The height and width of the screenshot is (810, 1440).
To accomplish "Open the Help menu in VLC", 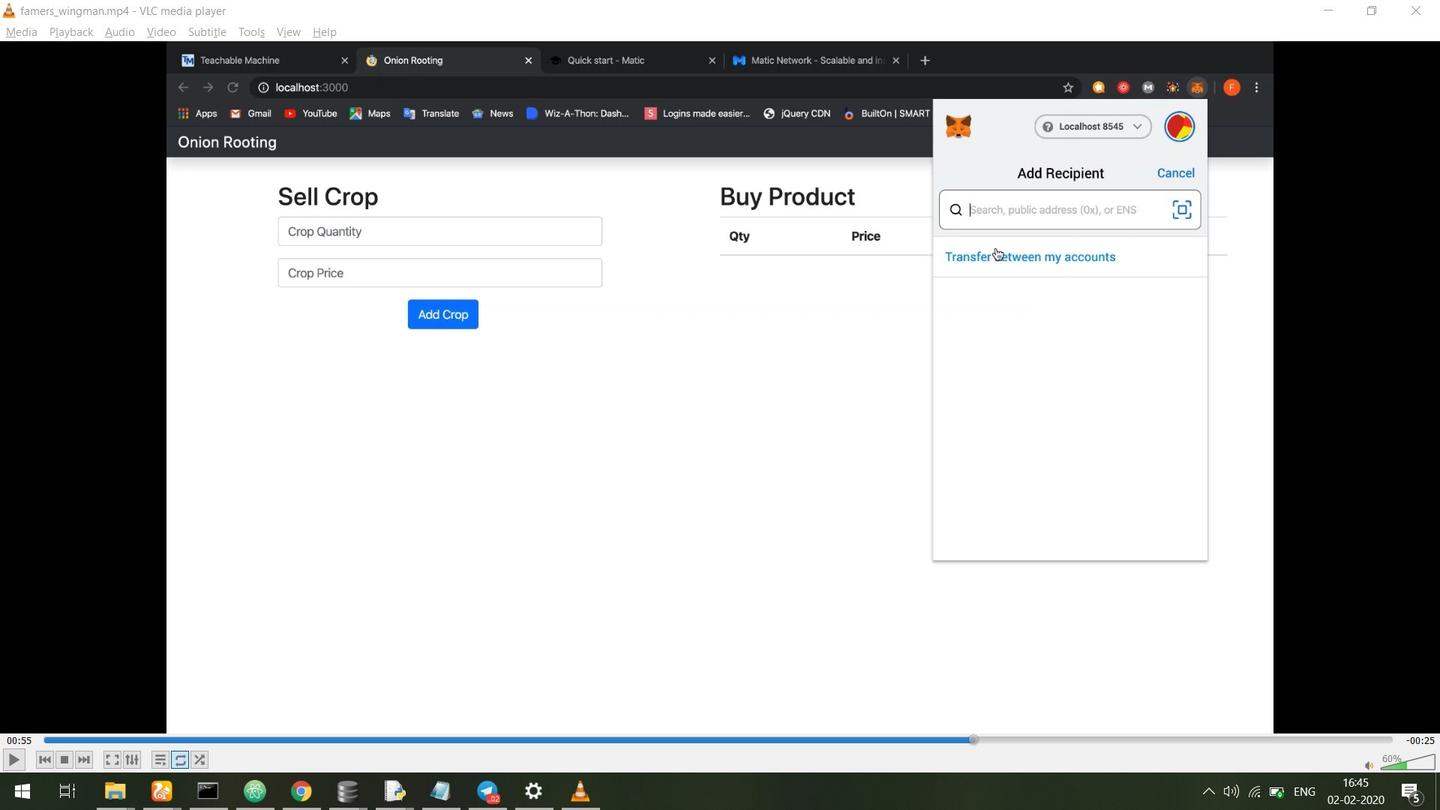I will [324, 32].
